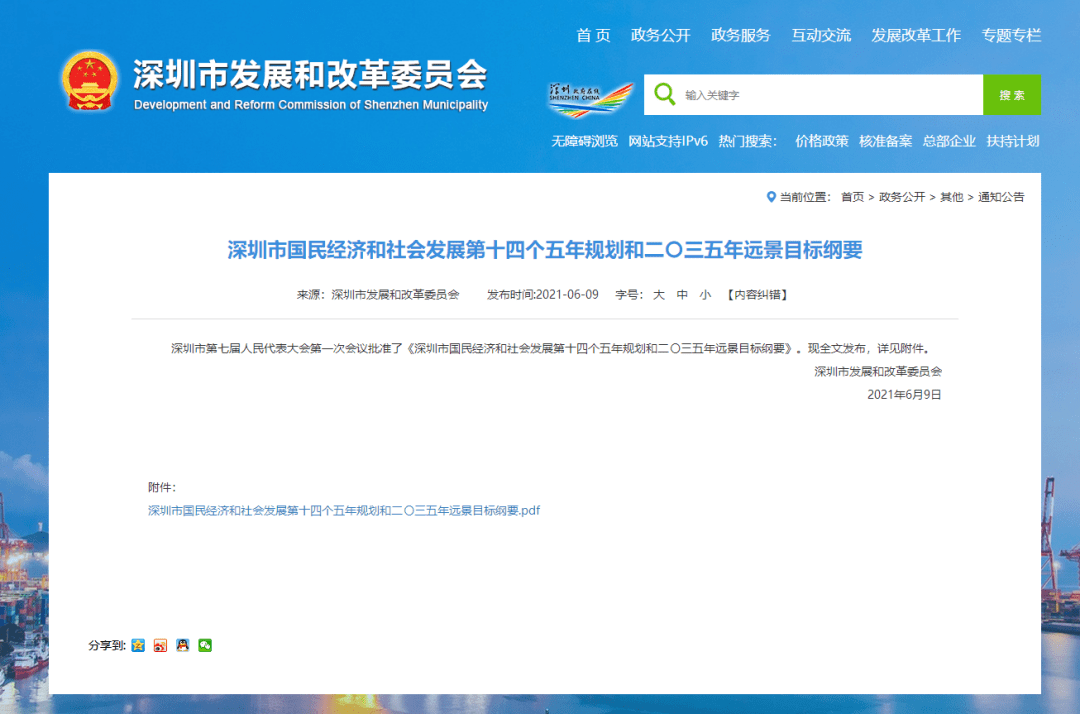Viewport: 1080px width, 714px height.
Task: Share to Sina Weibo icon
Action: [160, 645]
